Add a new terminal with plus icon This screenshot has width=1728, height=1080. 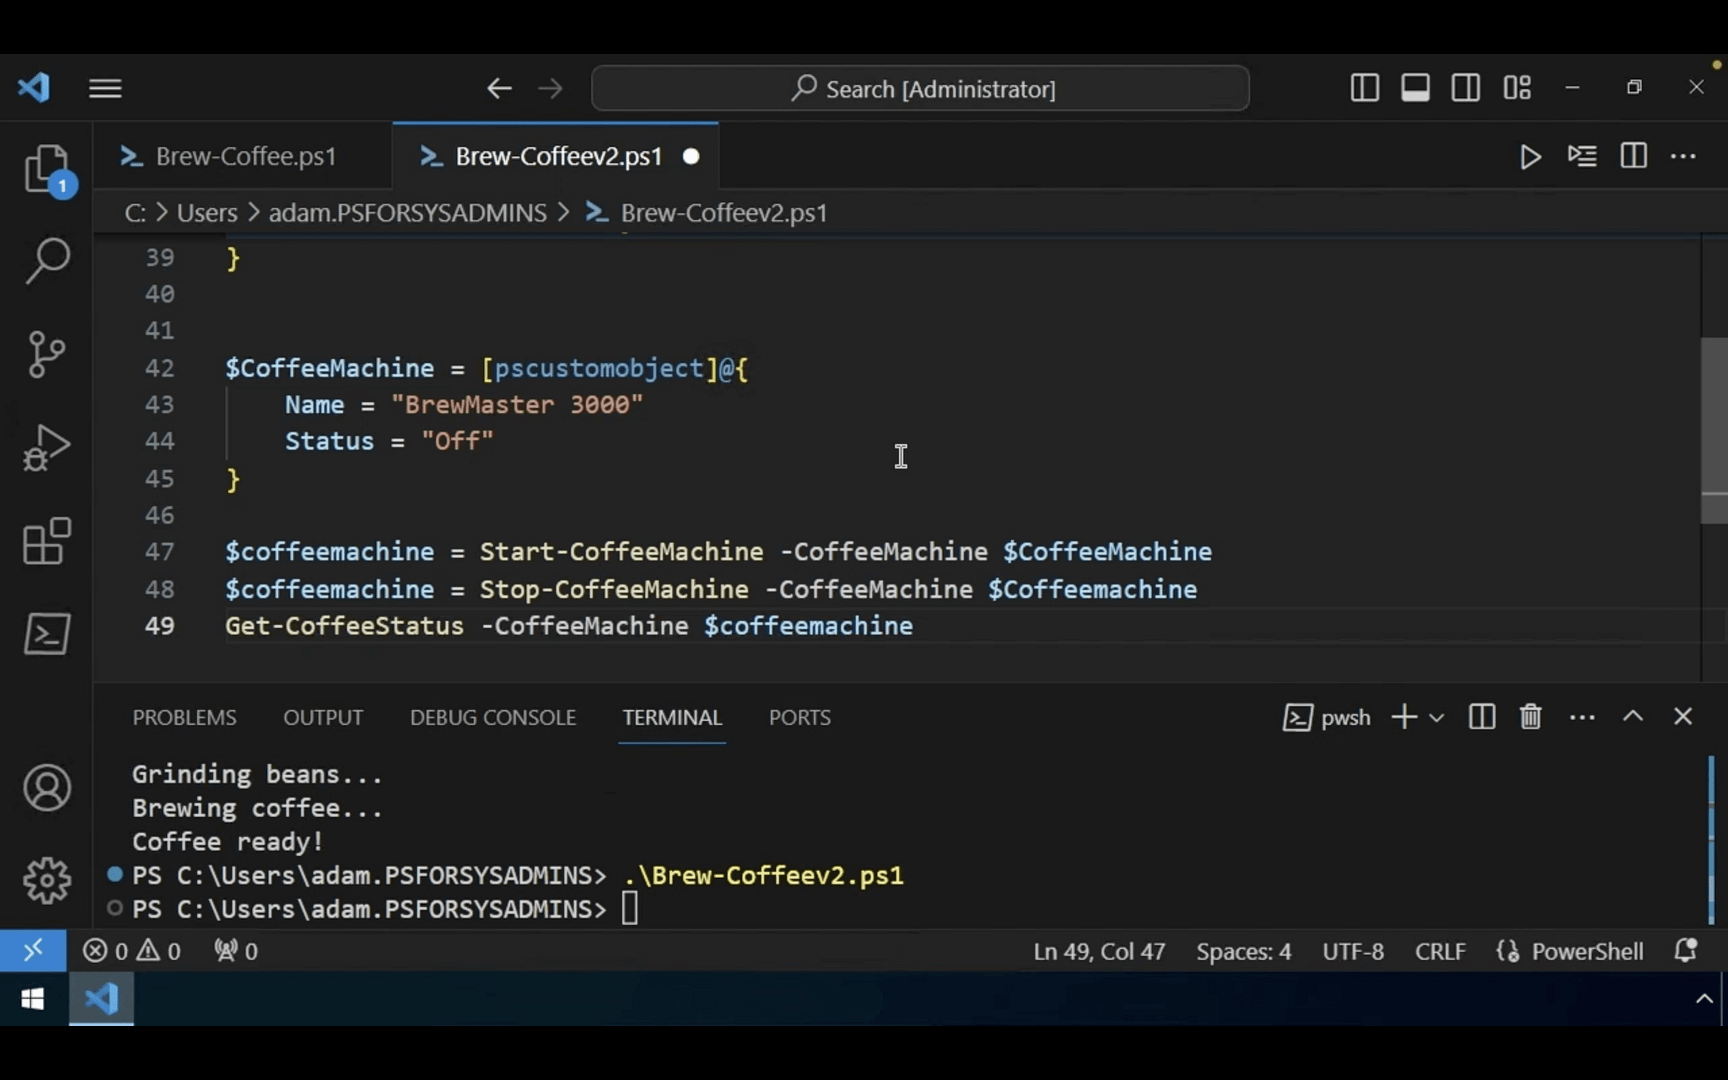(x=1403, y=717)
